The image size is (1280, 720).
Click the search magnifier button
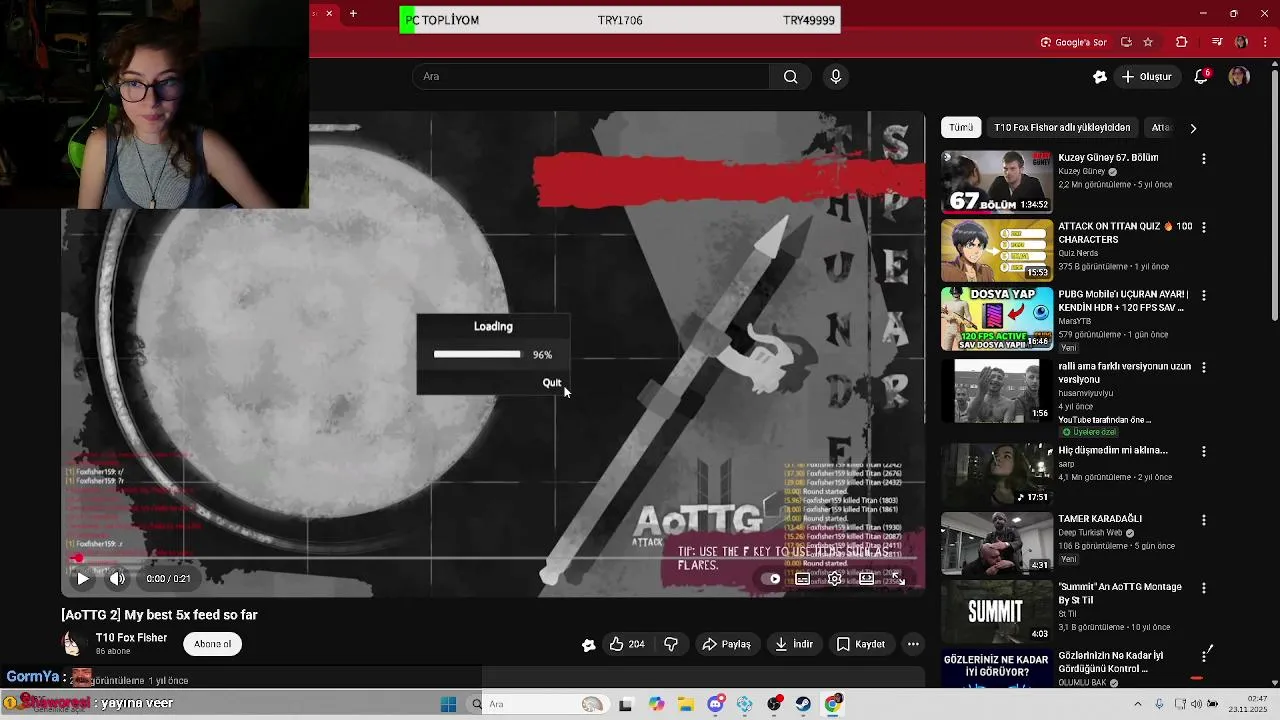click(790, 76)
